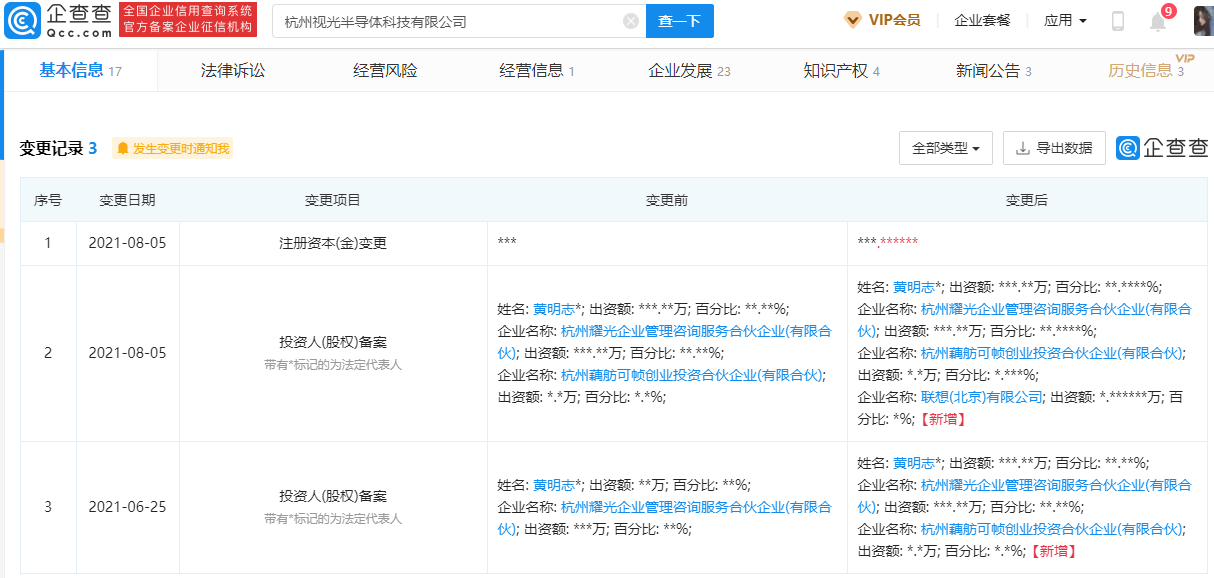
Task: Click the 导出数据 export button
Action: pyautogui.click(x=1054, y=148)
